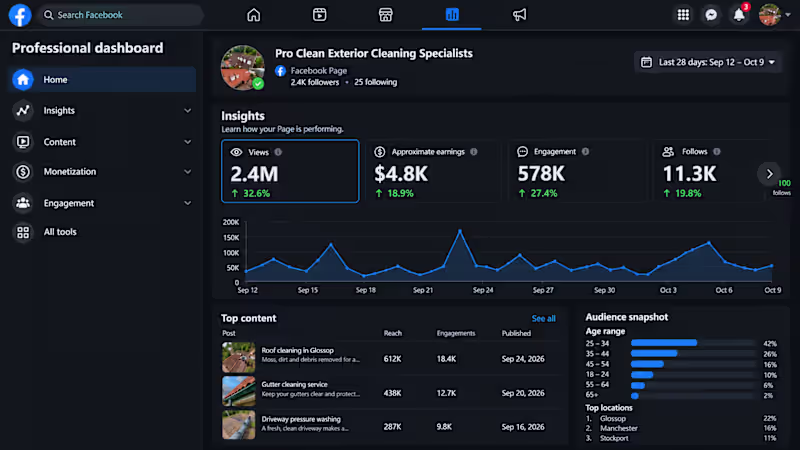Select All tools in the sidebar
Viewport: 800px width, 450px height.
pos(102,232)
